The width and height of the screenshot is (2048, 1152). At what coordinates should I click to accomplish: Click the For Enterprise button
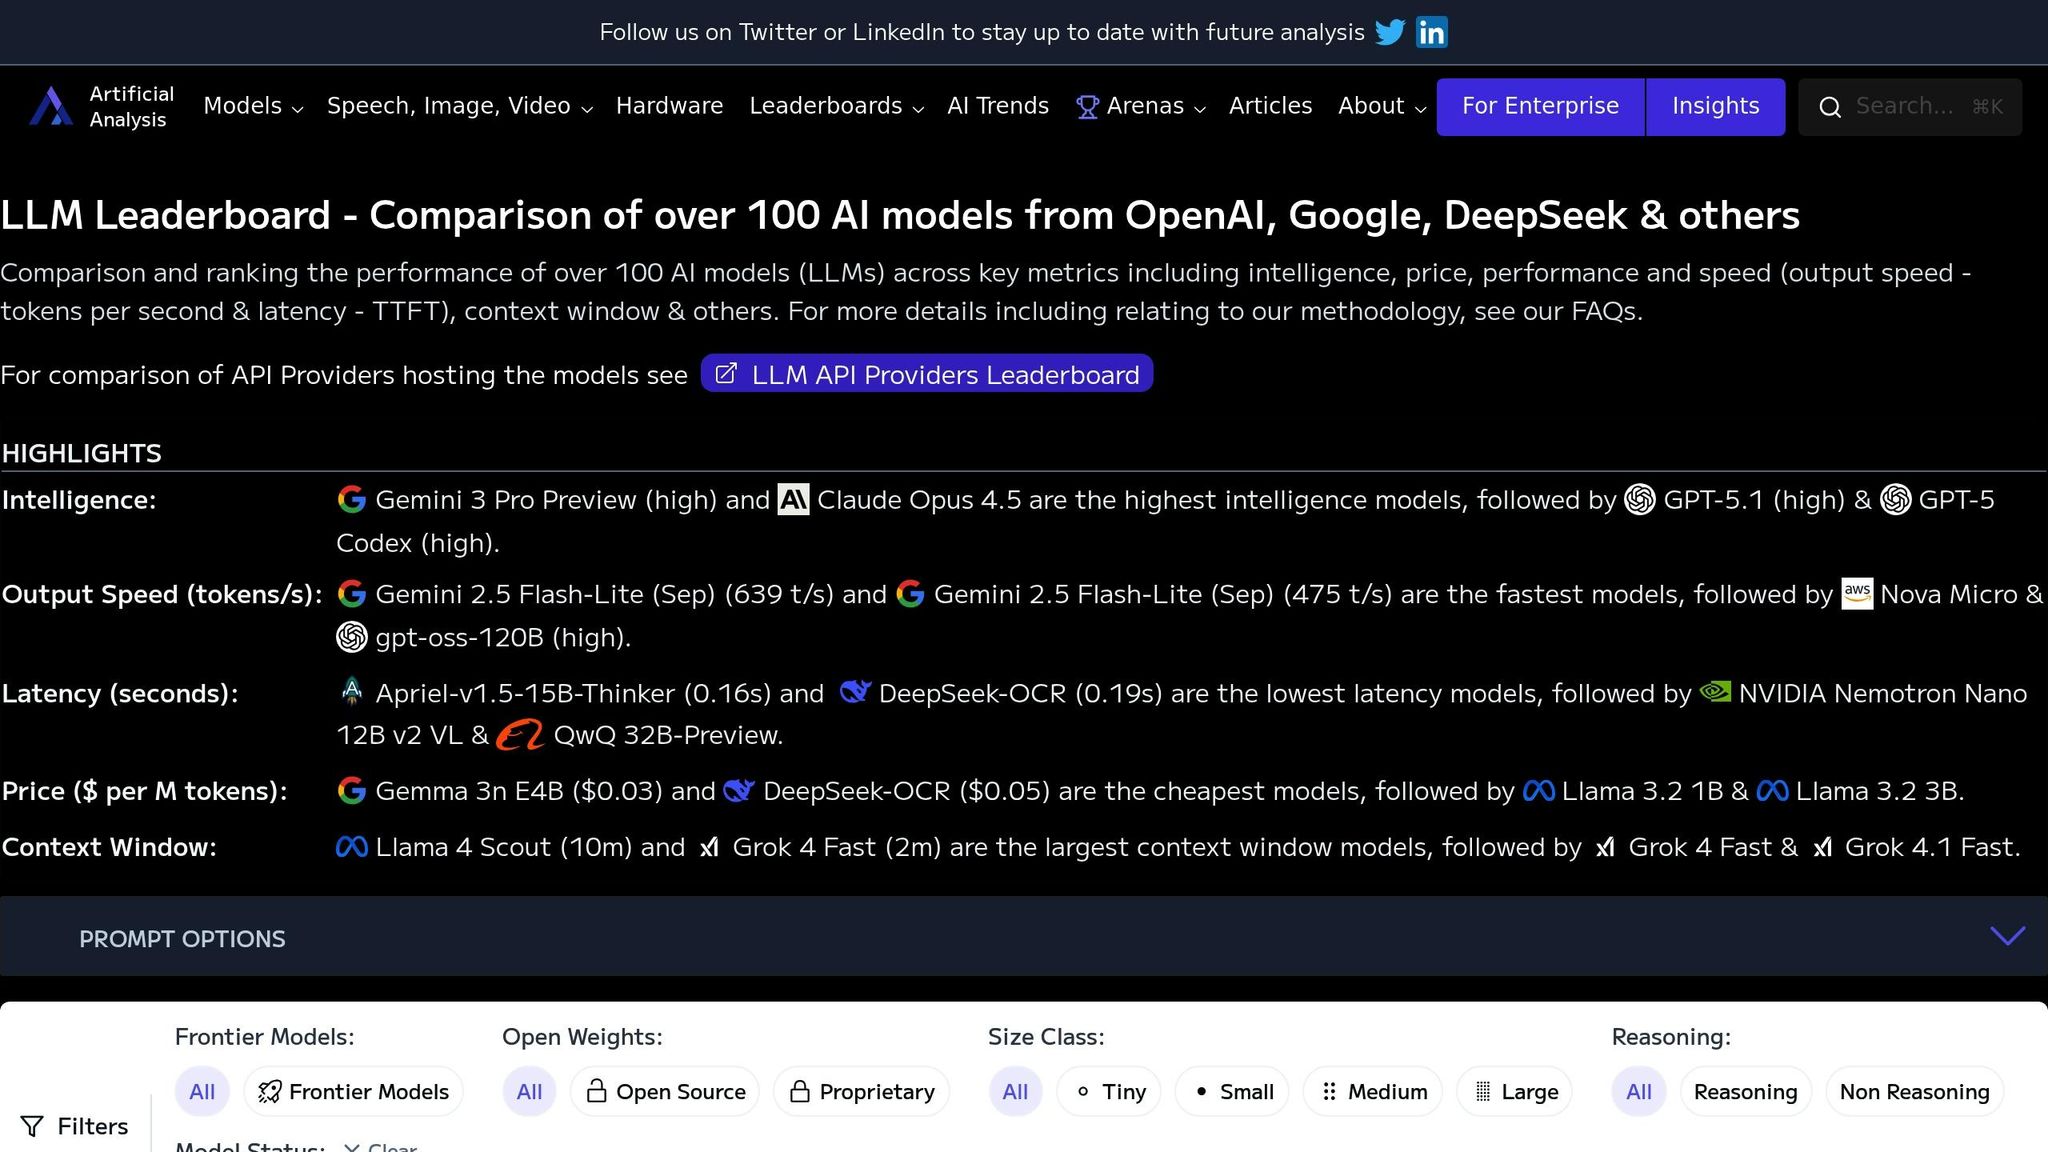[1539, 106]
